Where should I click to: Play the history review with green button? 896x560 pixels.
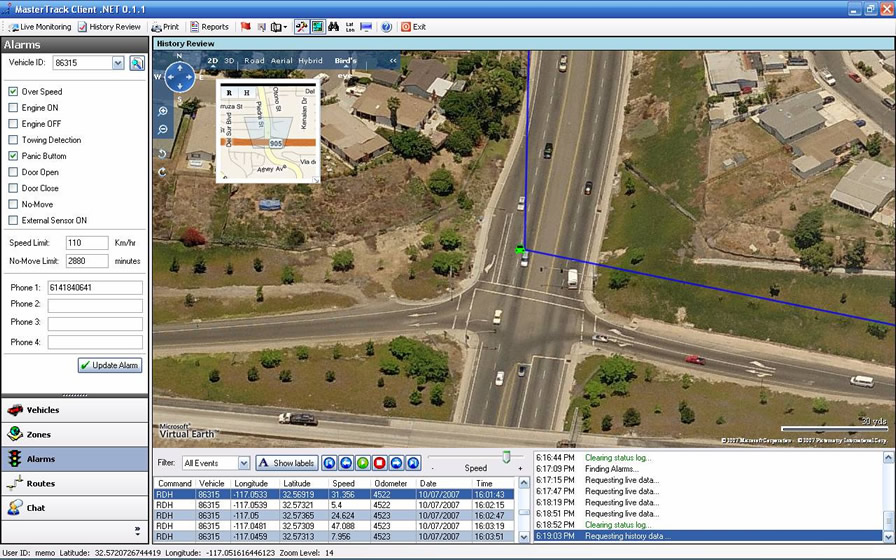click(x=362, y=463)
